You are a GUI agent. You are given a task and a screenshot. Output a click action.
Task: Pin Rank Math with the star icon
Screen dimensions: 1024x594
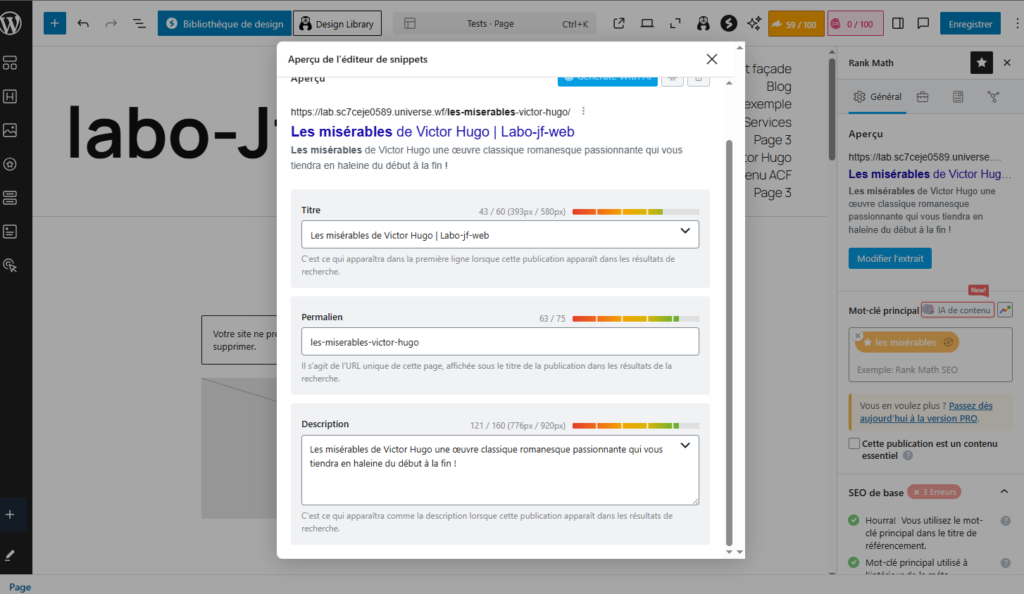981,63
